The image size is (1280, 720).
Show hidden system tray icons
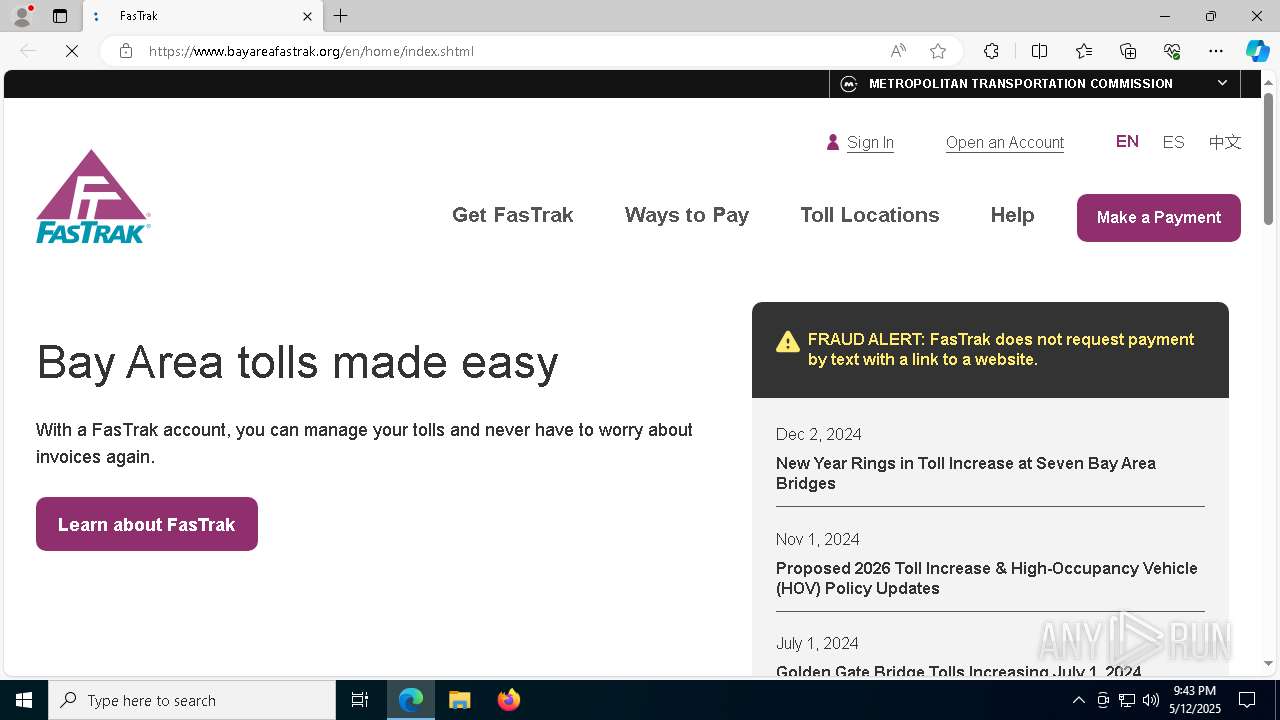click(x=1078, y=700)
